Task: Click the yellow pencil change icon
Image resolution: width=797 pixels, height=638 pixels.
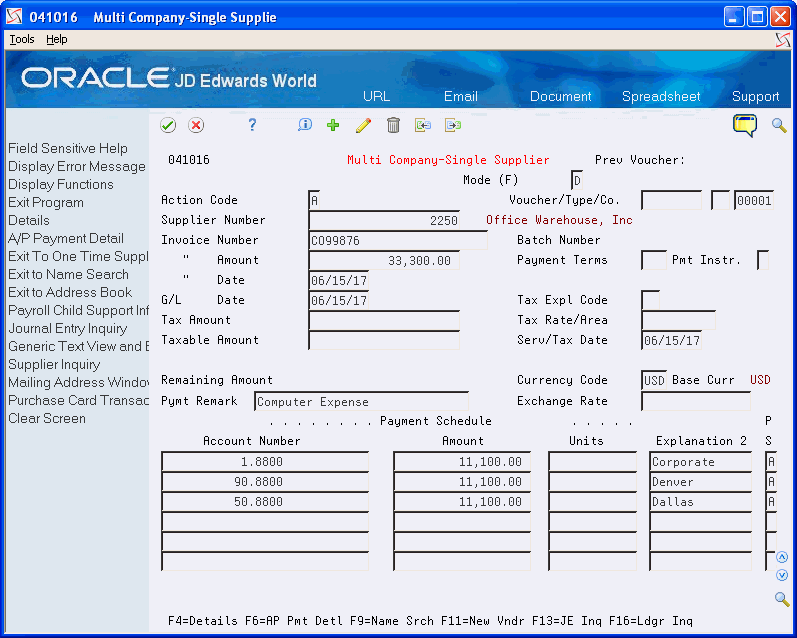Action: pos(363,125)
